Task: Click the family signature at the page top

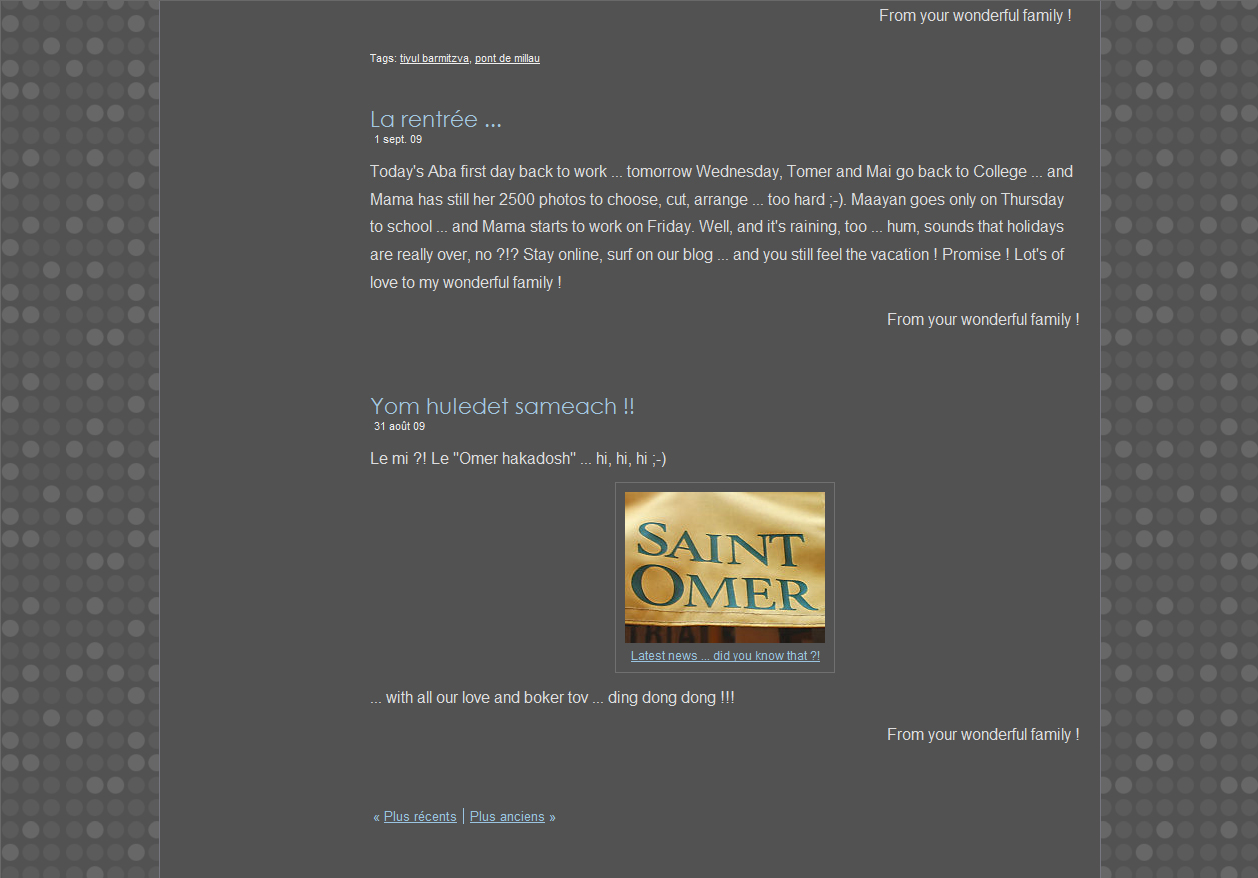Action: [x=974, y=16]
